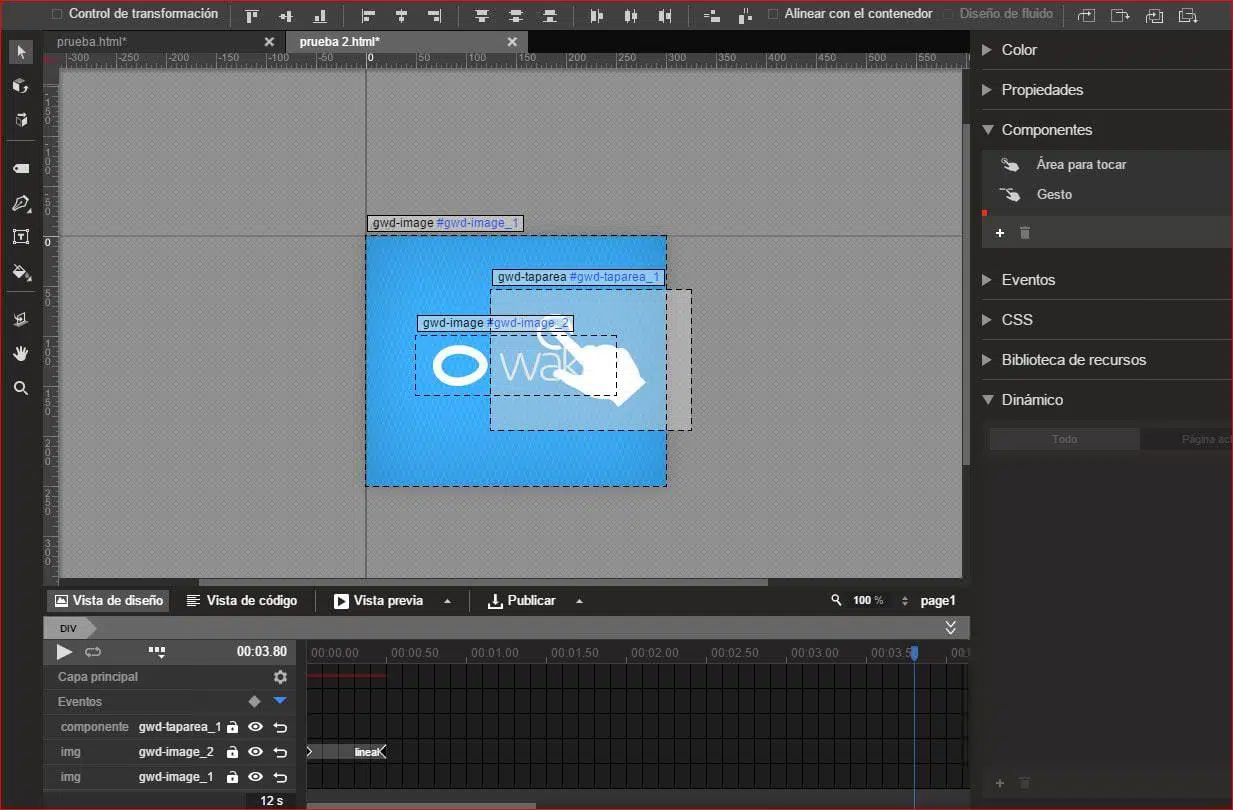The width and height of the screenshot is (1233, 810).
Task: Toggle lock on gwd-taparea_1 layer
Action: (x=232, y=727)
